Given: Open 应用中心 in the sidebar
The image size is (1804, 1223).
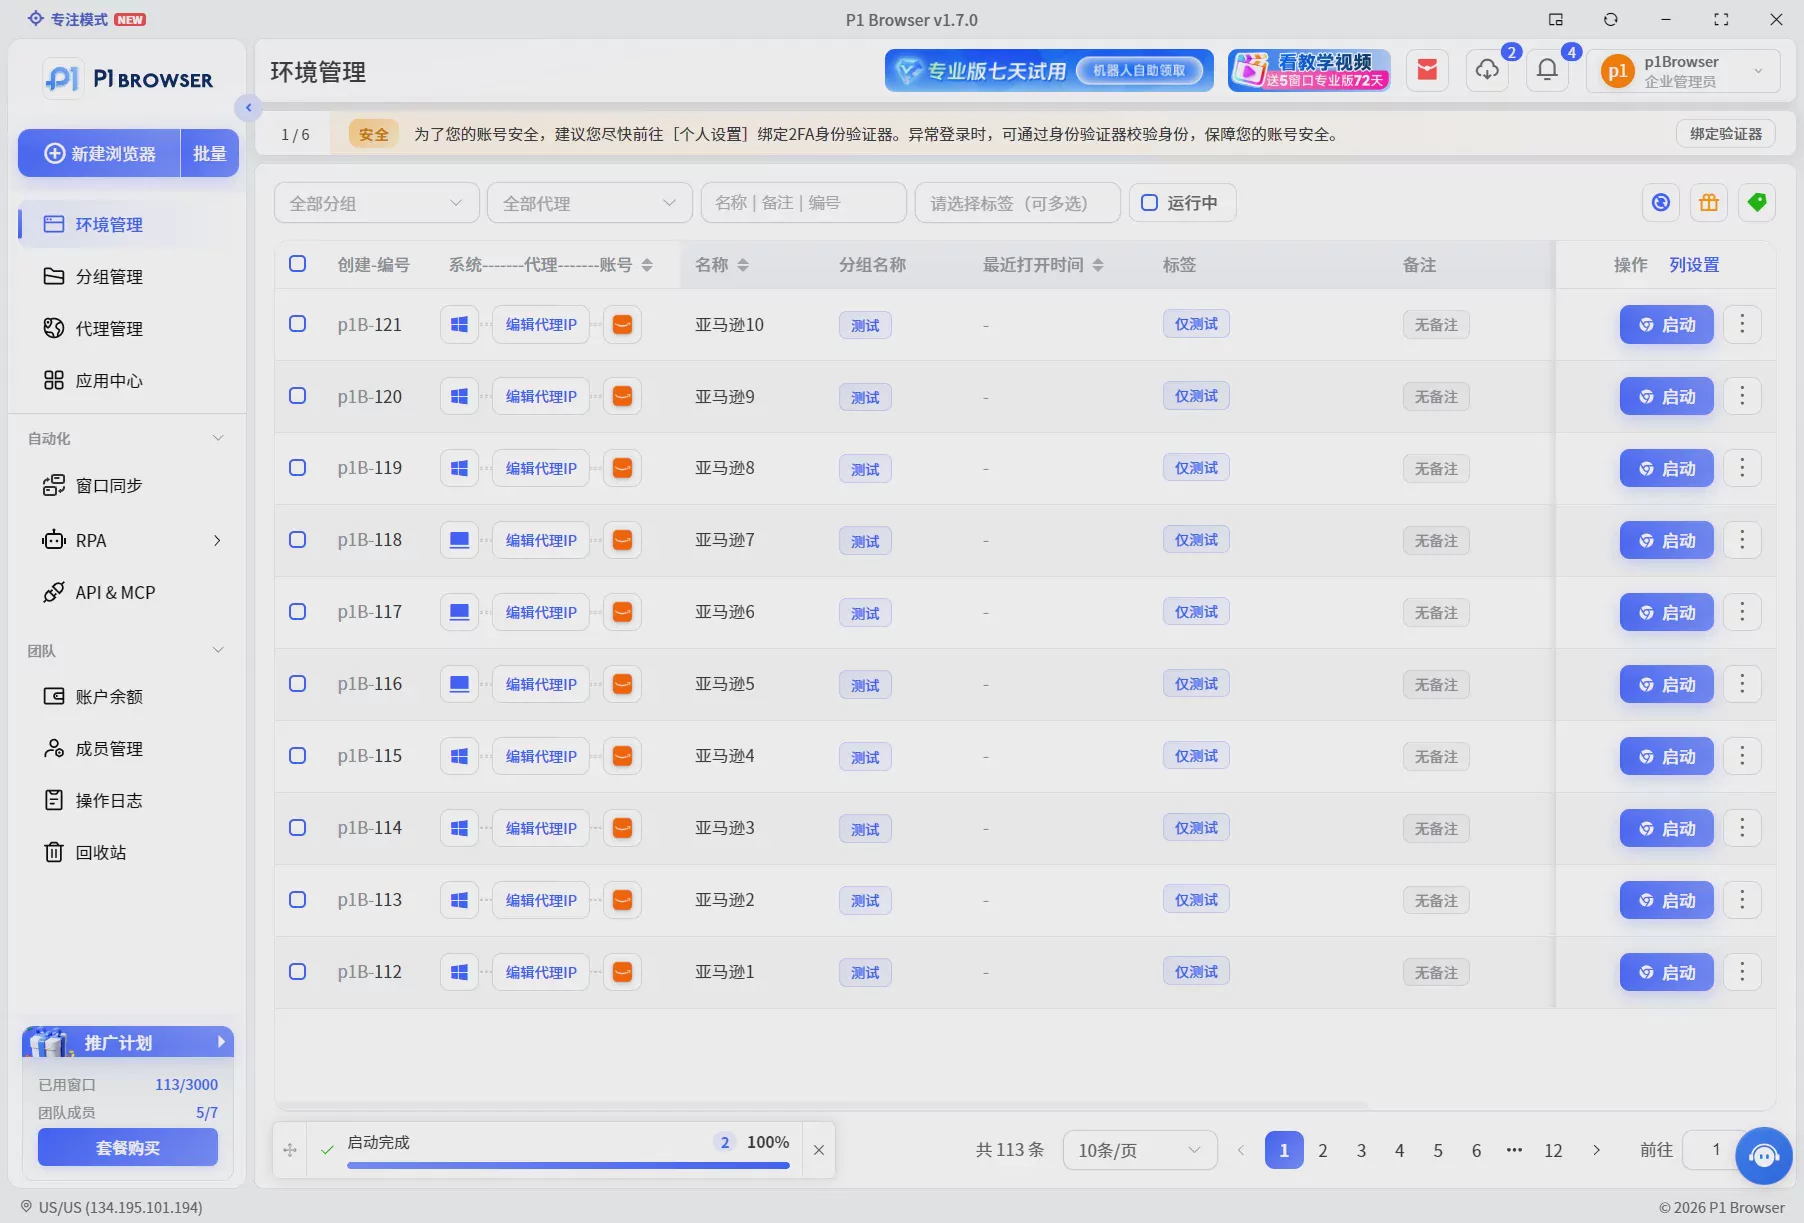Looking at the screenshot, I should click(128, 380).
